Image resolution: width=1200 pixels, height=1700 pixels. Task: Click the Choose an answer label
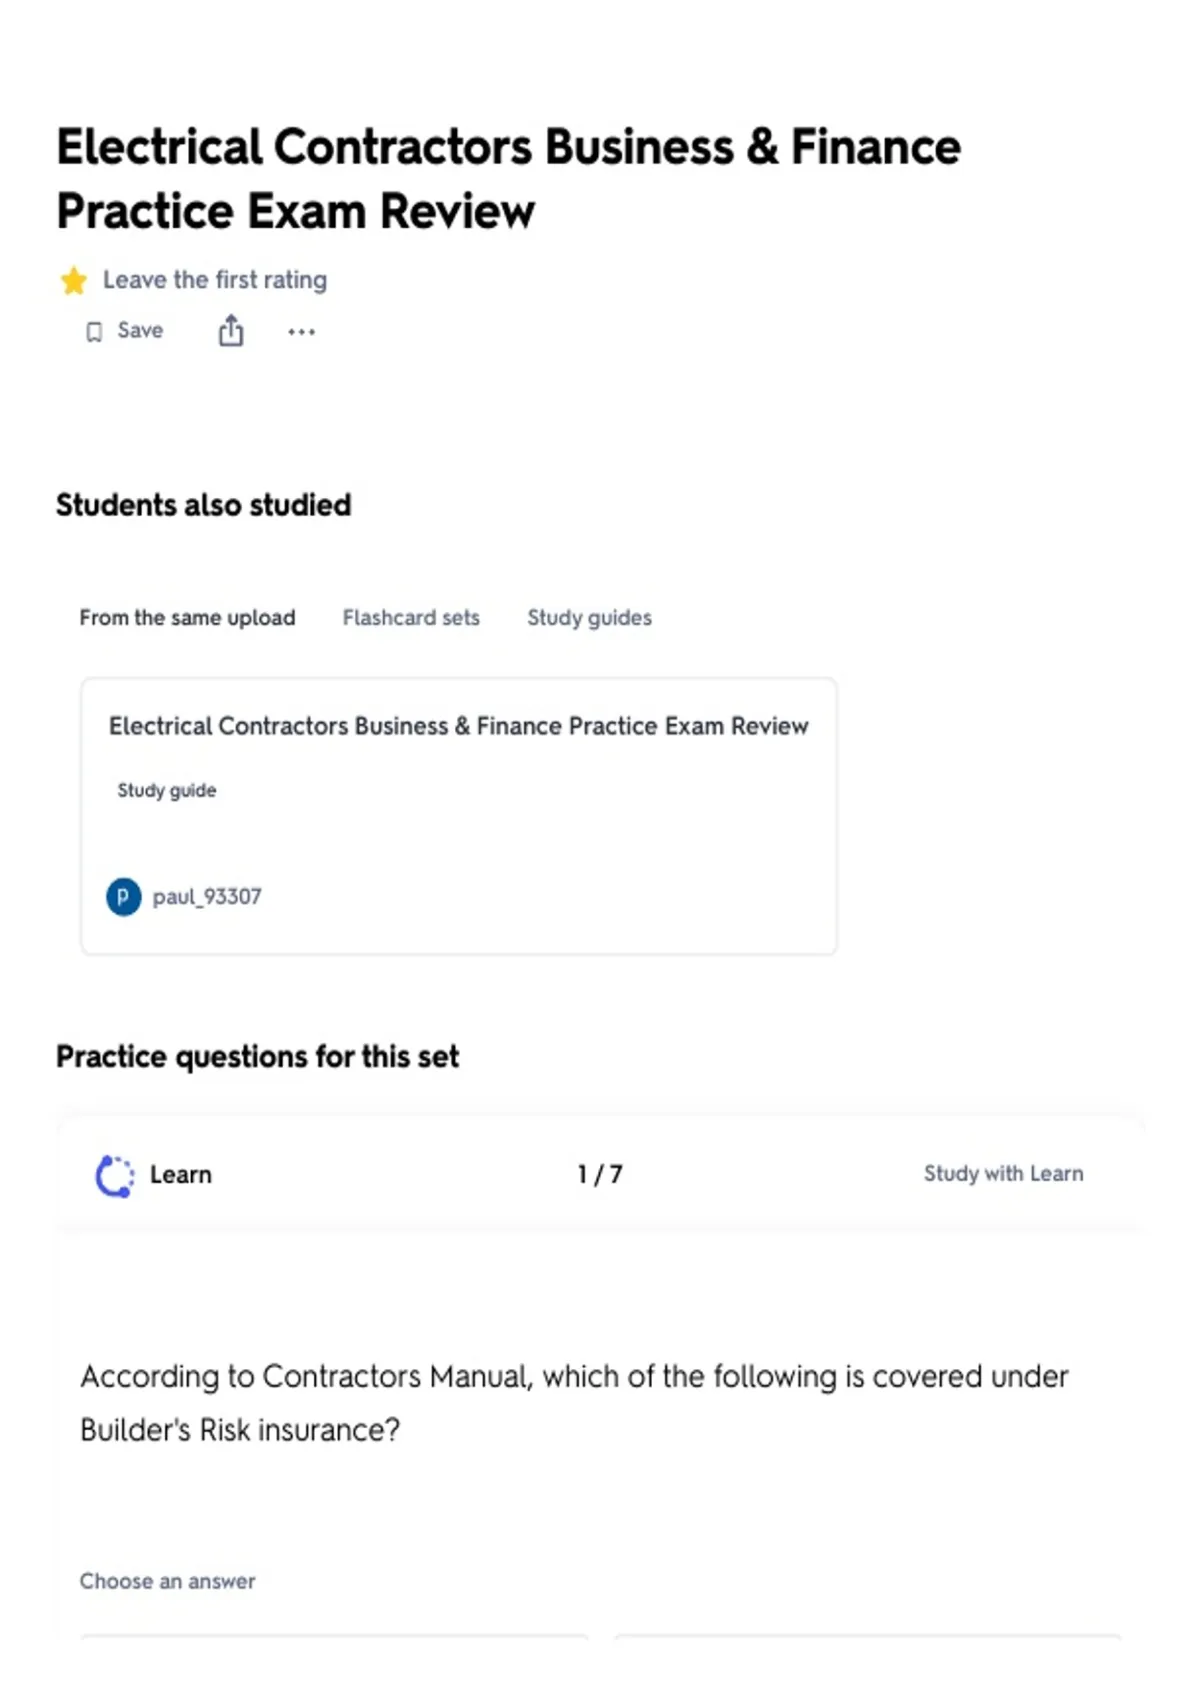tap(168, 1582)
